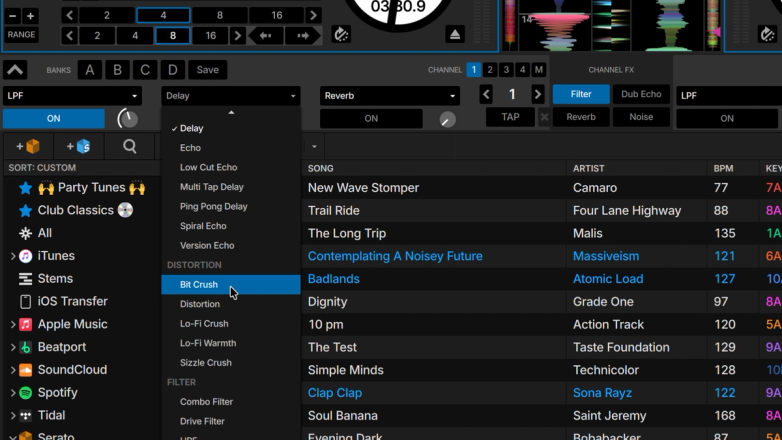Assign FX to channel 2
Image resolution: width=782 pixels, height=440 pixels.
tap(490, 70)
